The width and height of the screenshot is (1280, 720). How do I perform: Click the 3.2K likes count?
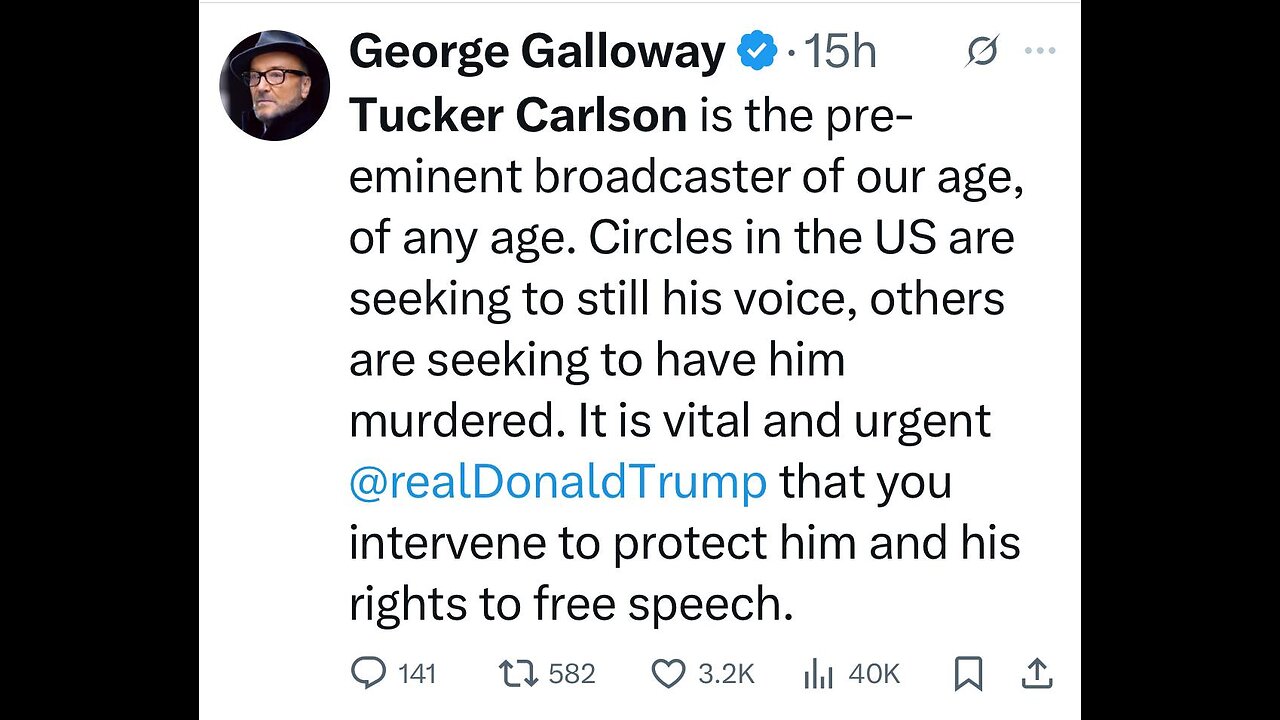[726, 675]
